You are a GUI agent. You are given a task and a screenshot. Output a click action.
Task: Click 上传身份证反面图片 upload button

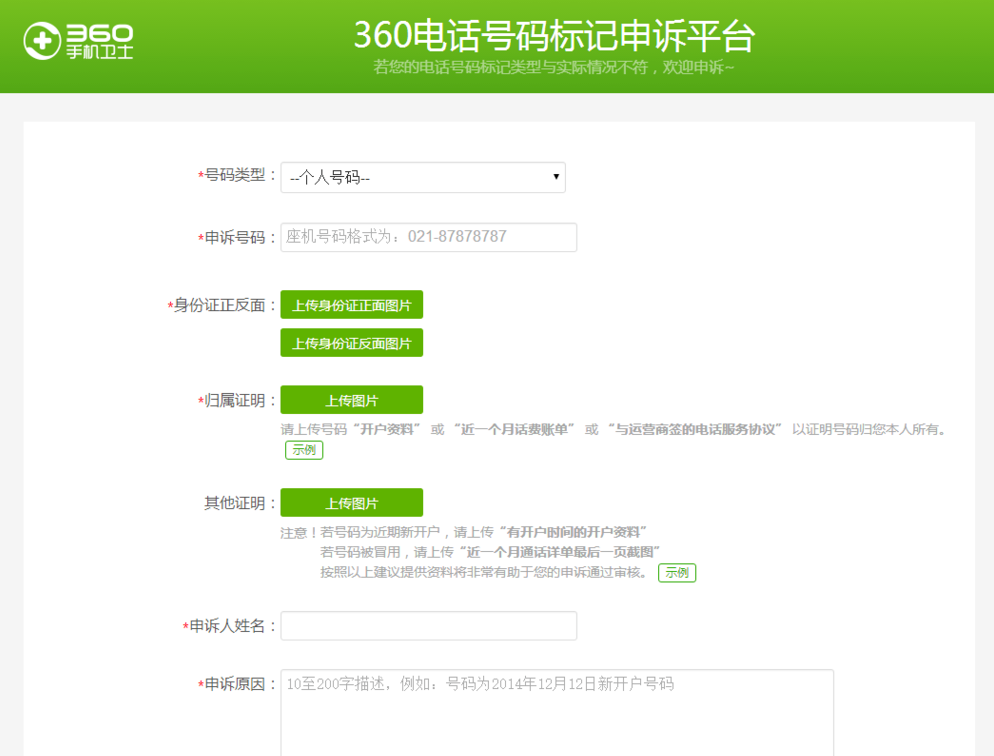(x=352, y=343)
